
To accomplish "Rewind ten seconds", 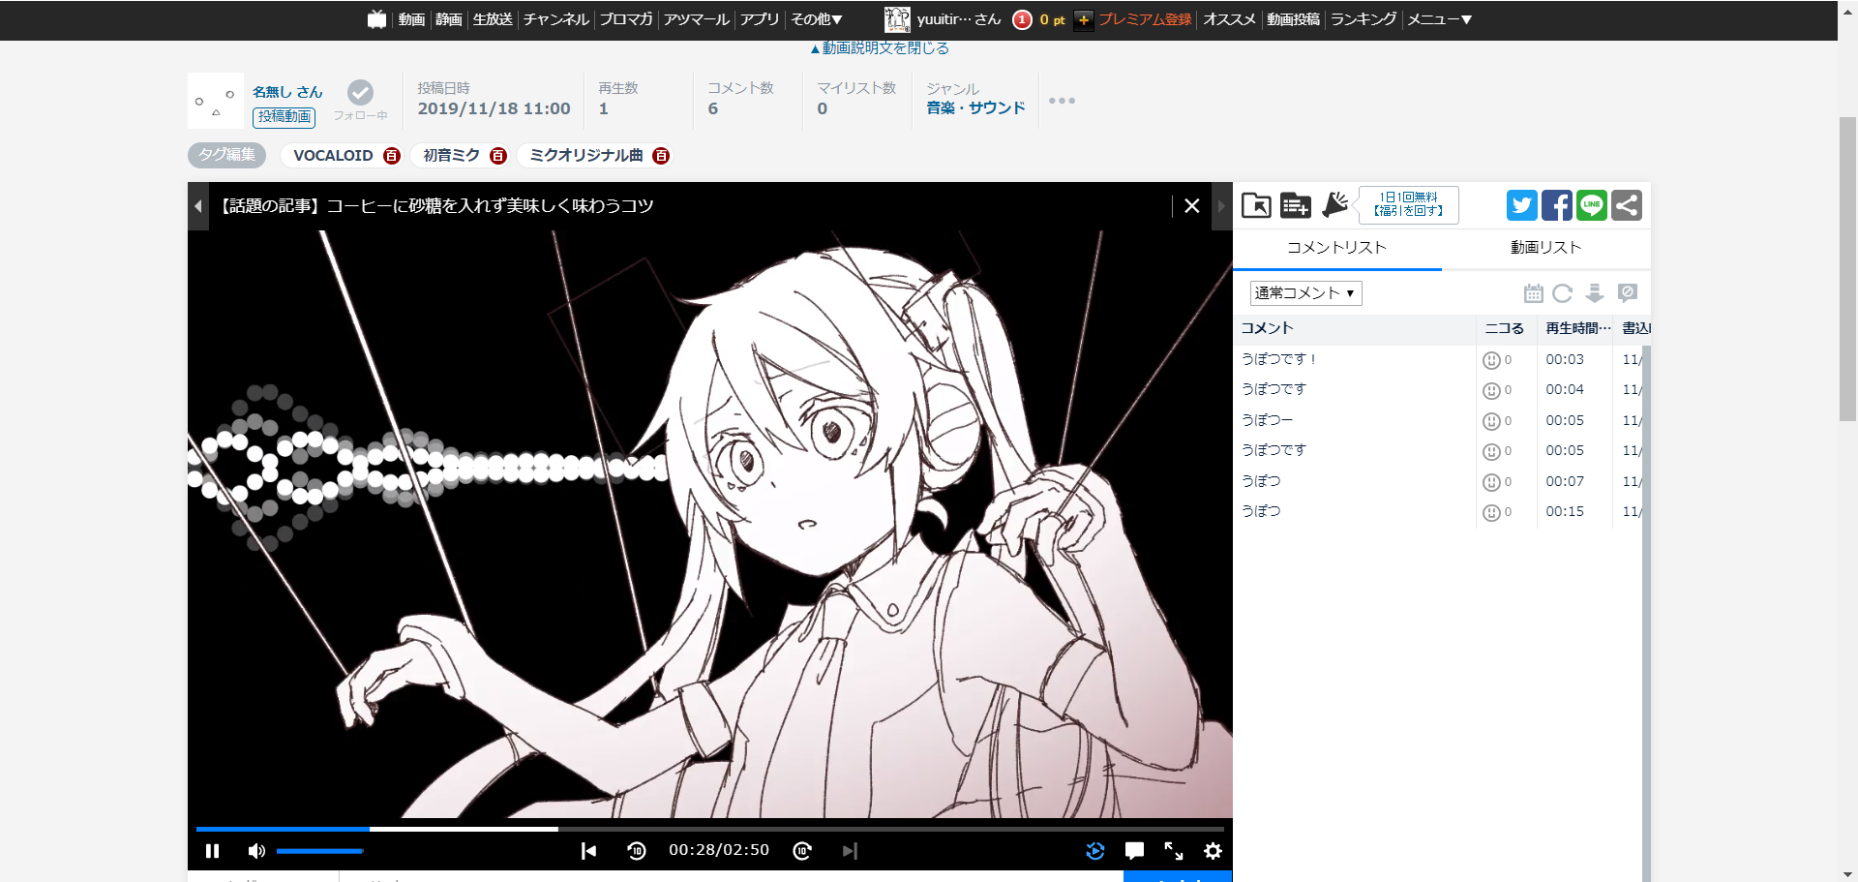I will pyautogui.click(x=636, y=851).
